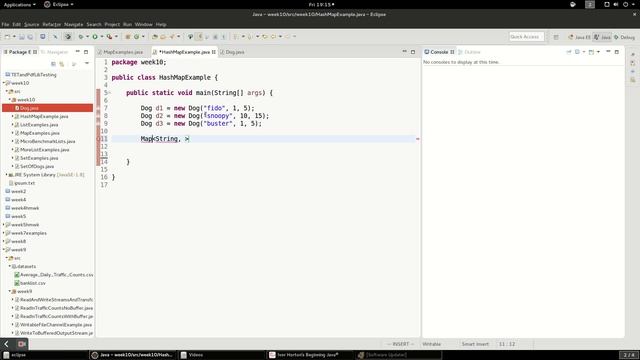Click the Run External Tools icon
Screen dimensions: 640x360
(x=109, y=37)
